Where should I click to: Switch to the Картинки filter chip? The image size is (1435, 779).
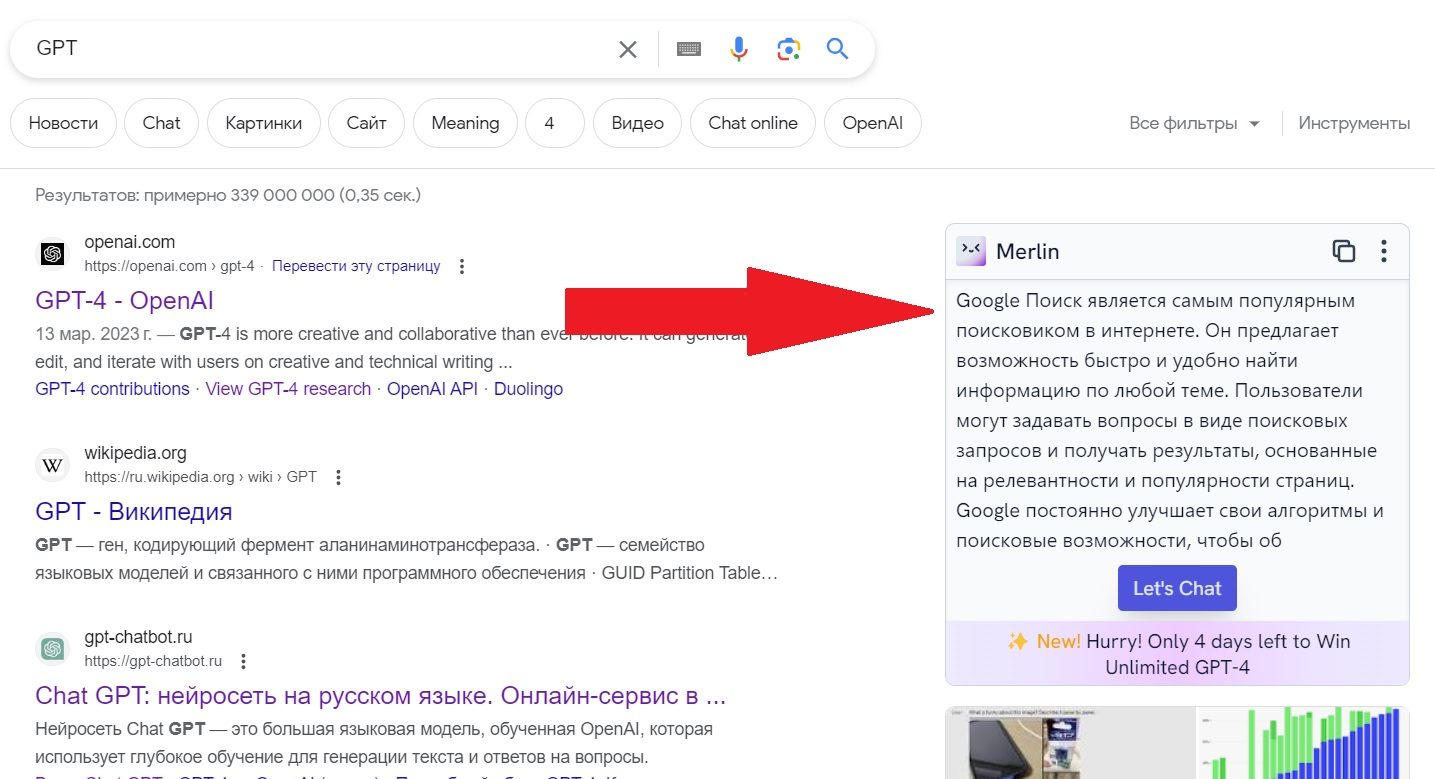[263, 123]
